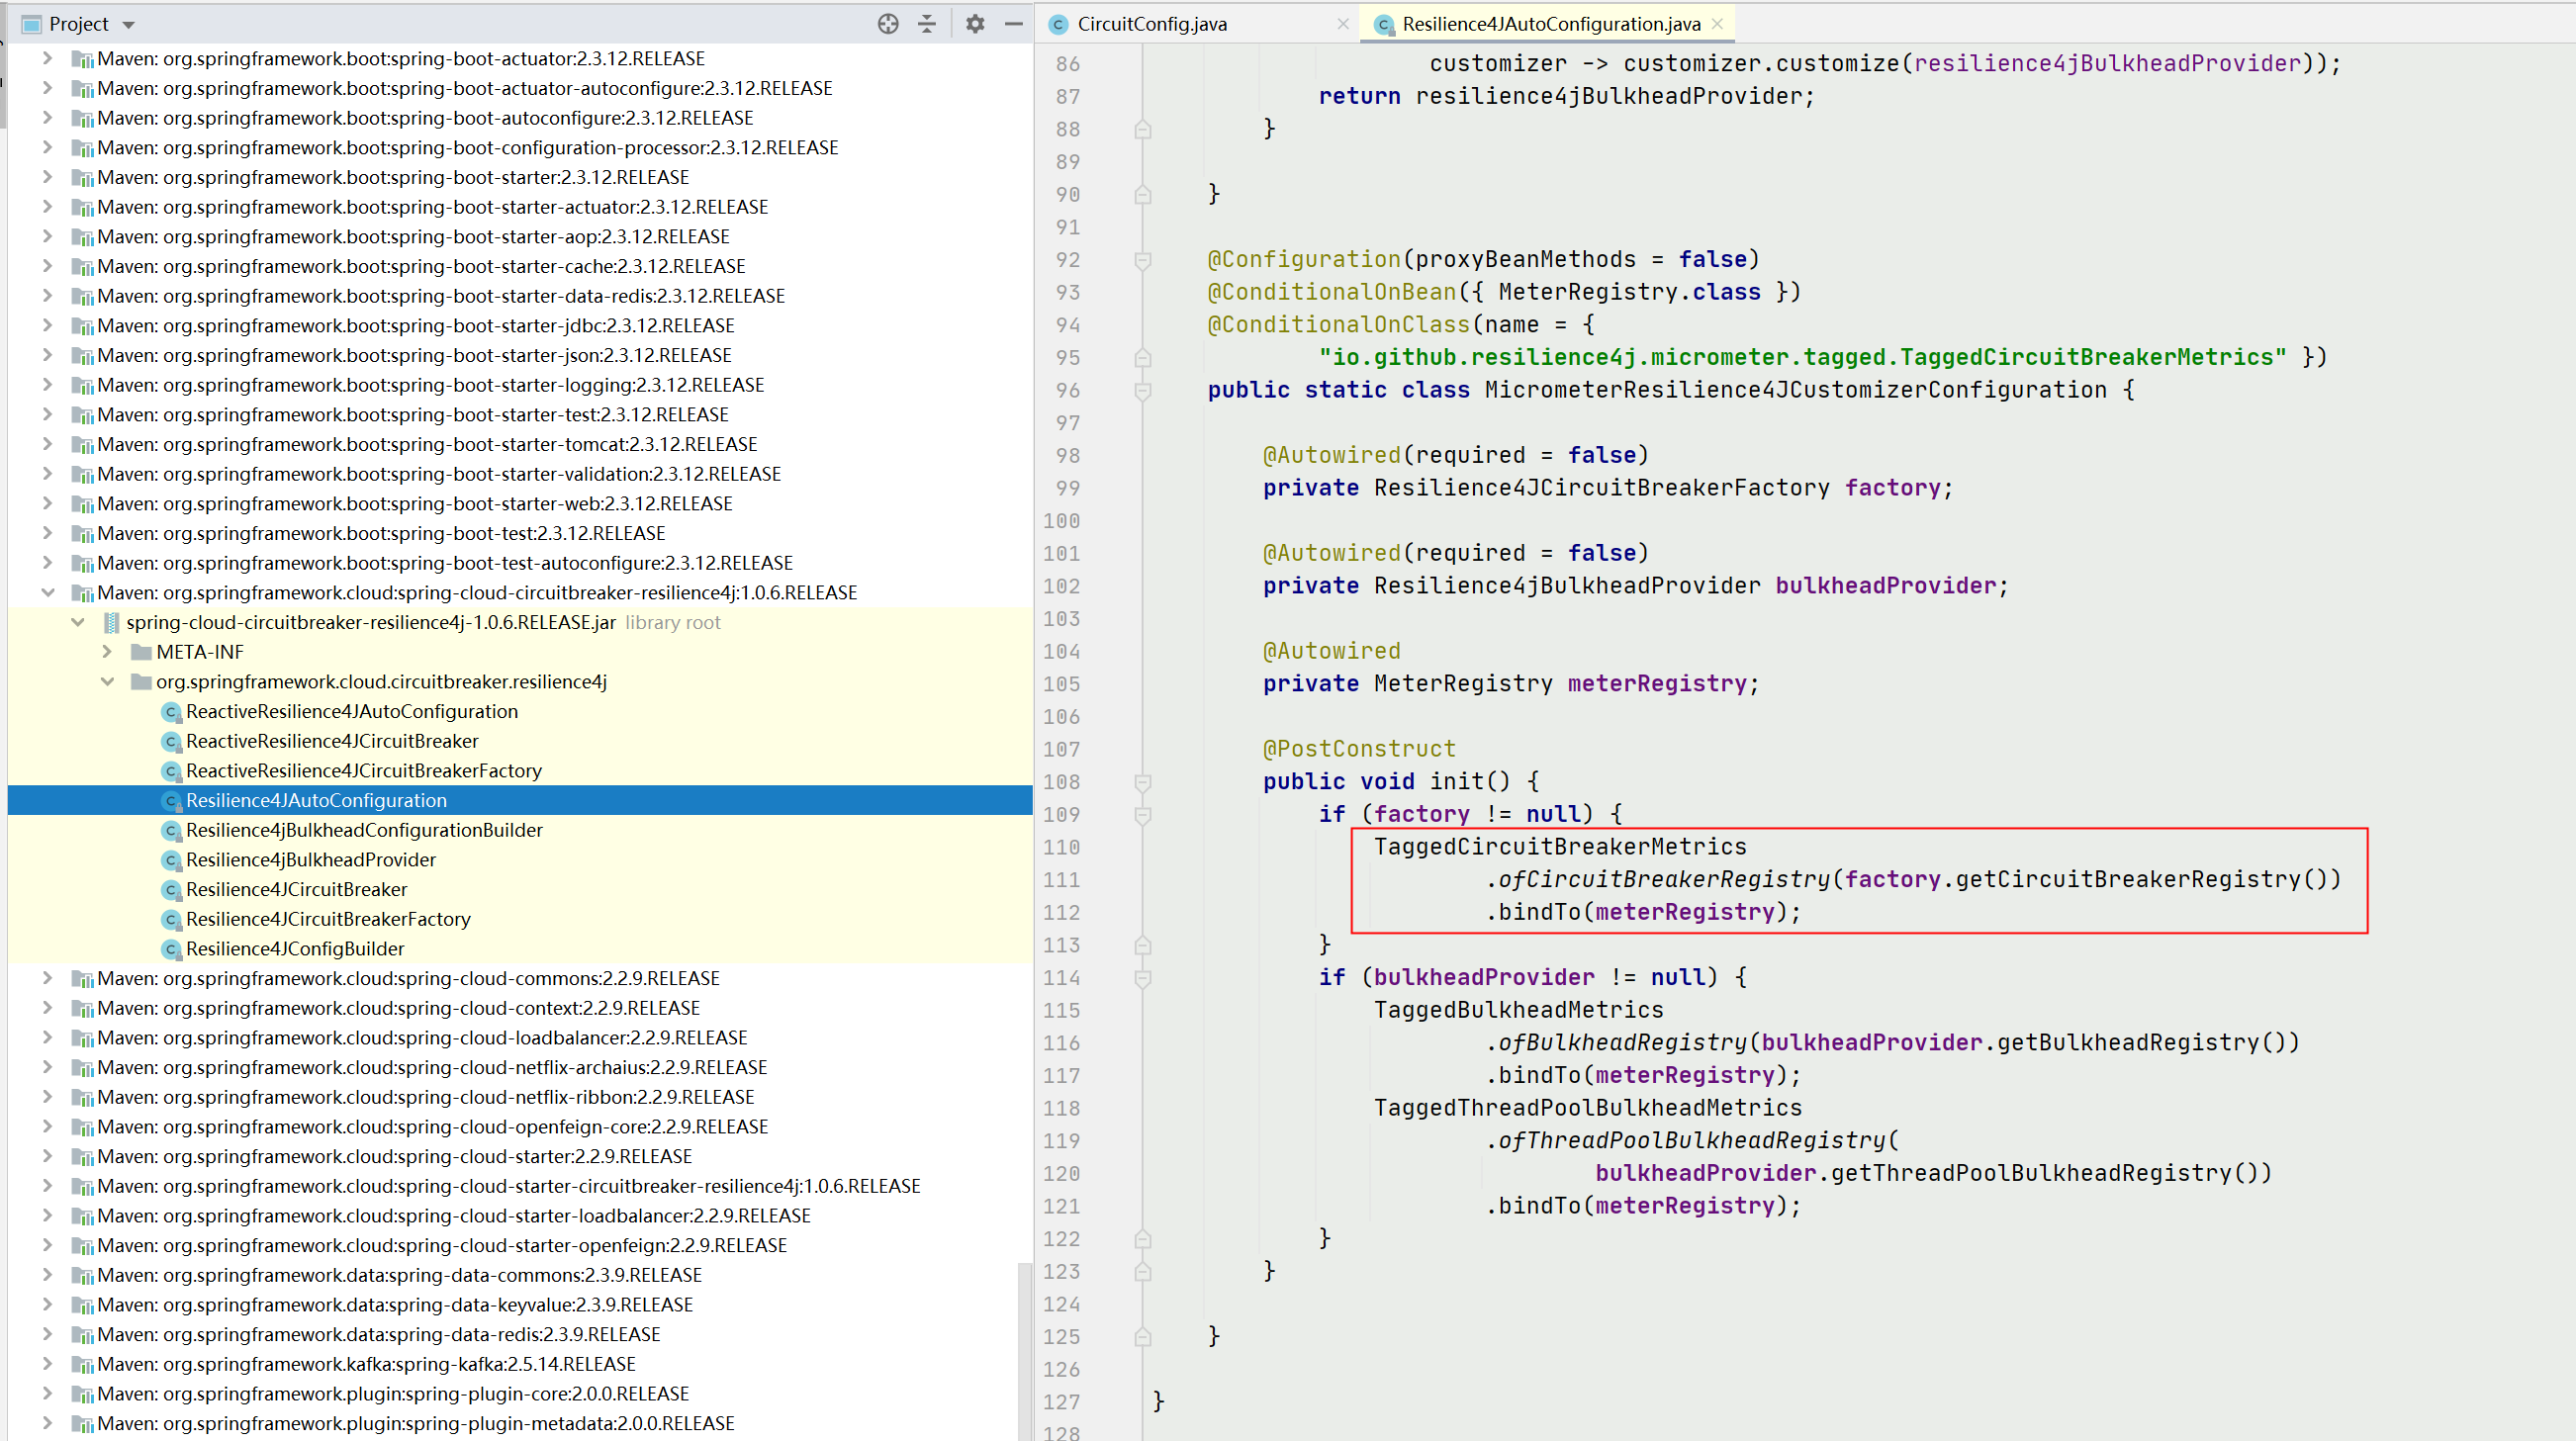Image resolution: width=2576 pixels, height=1441 pixels.
Task: Click the Collapse All icon in Project toolbar
Action: (927, 24)
